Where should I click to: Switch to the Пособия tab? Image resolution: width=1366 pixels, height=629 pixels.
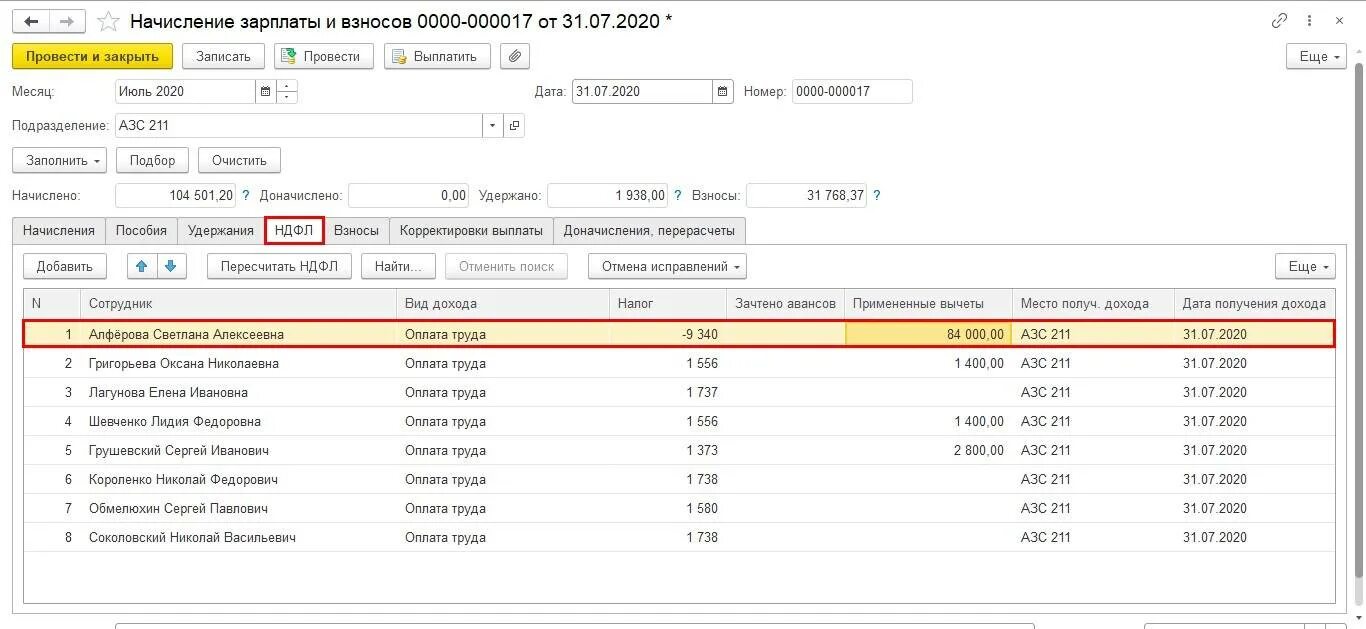tap(141, 230)
